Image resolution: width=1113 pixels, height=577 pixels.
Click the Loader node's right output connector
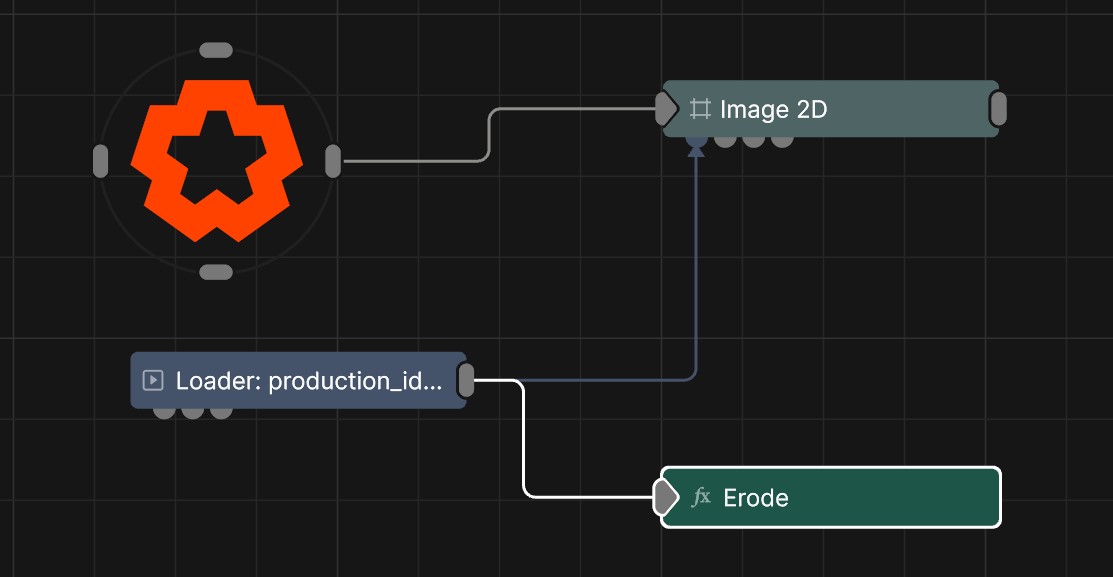pos(466,380)
